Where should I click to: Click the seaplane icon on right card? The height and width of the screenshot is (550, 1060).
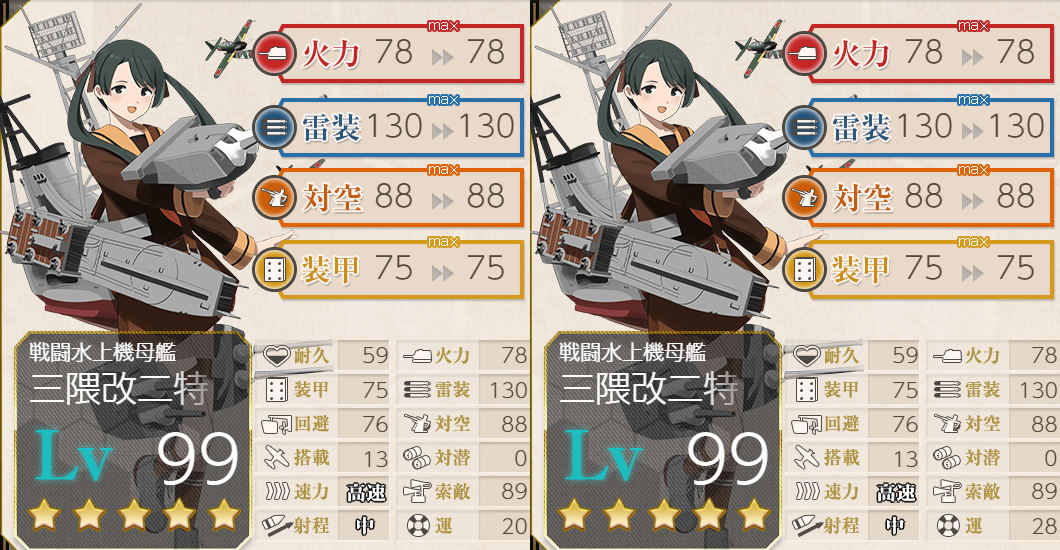click(760, 47)
